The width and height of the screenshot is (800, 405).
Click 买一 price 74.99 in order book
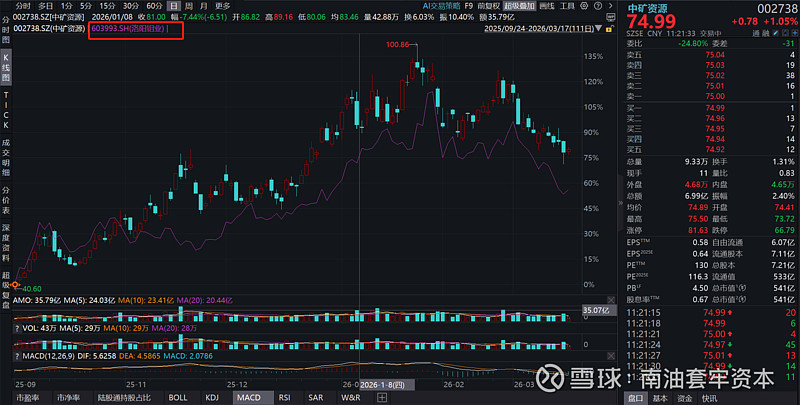coord(715,108)
